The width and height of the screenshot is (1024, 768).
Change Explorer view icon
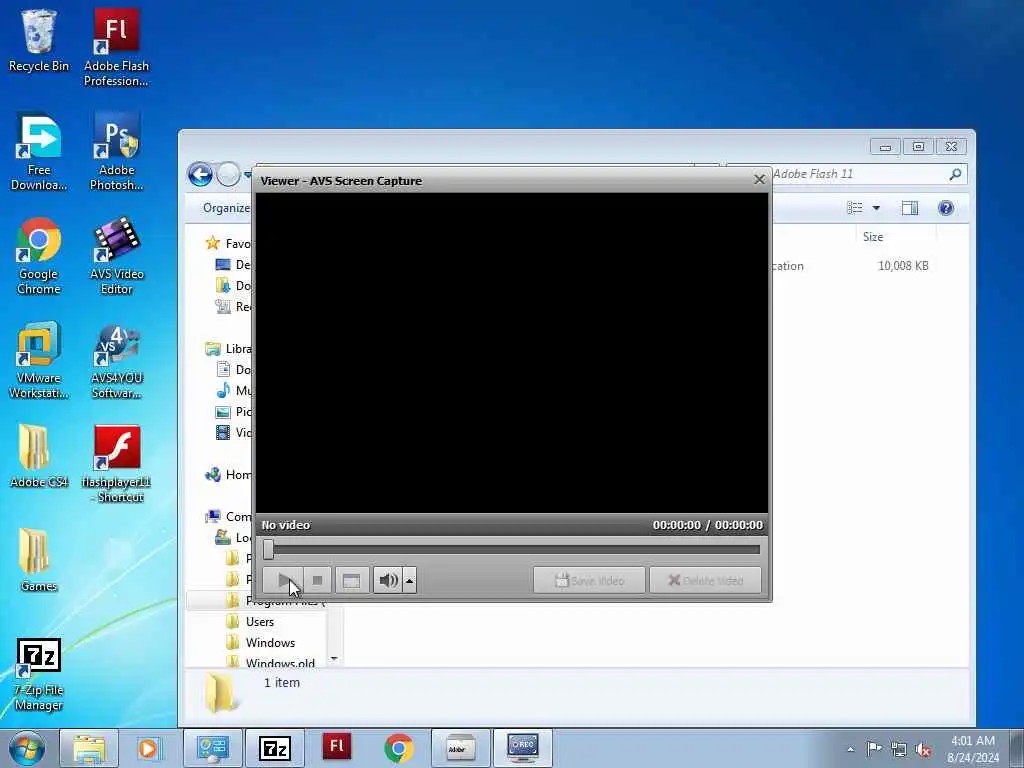(854, 208)
